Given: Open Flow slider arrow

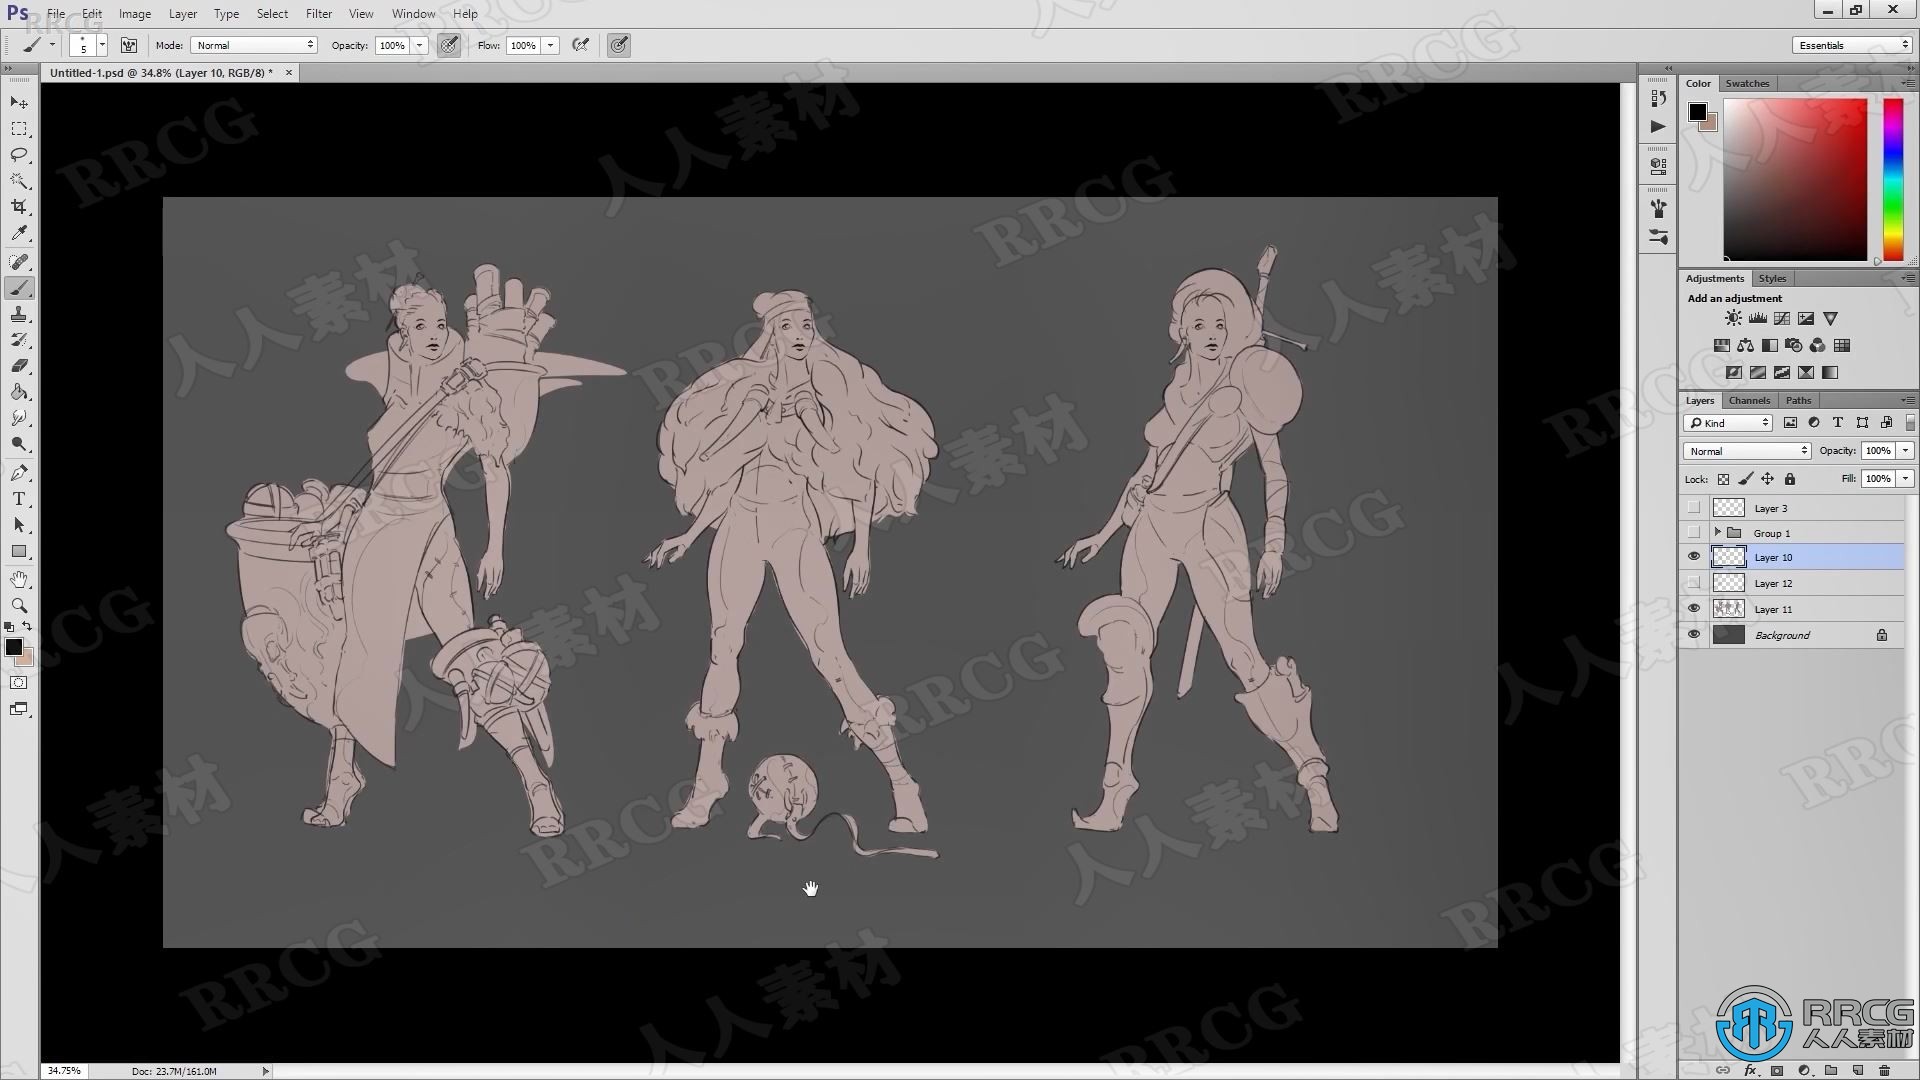Looking at the screenshot, I should click(x=550, y=45).
